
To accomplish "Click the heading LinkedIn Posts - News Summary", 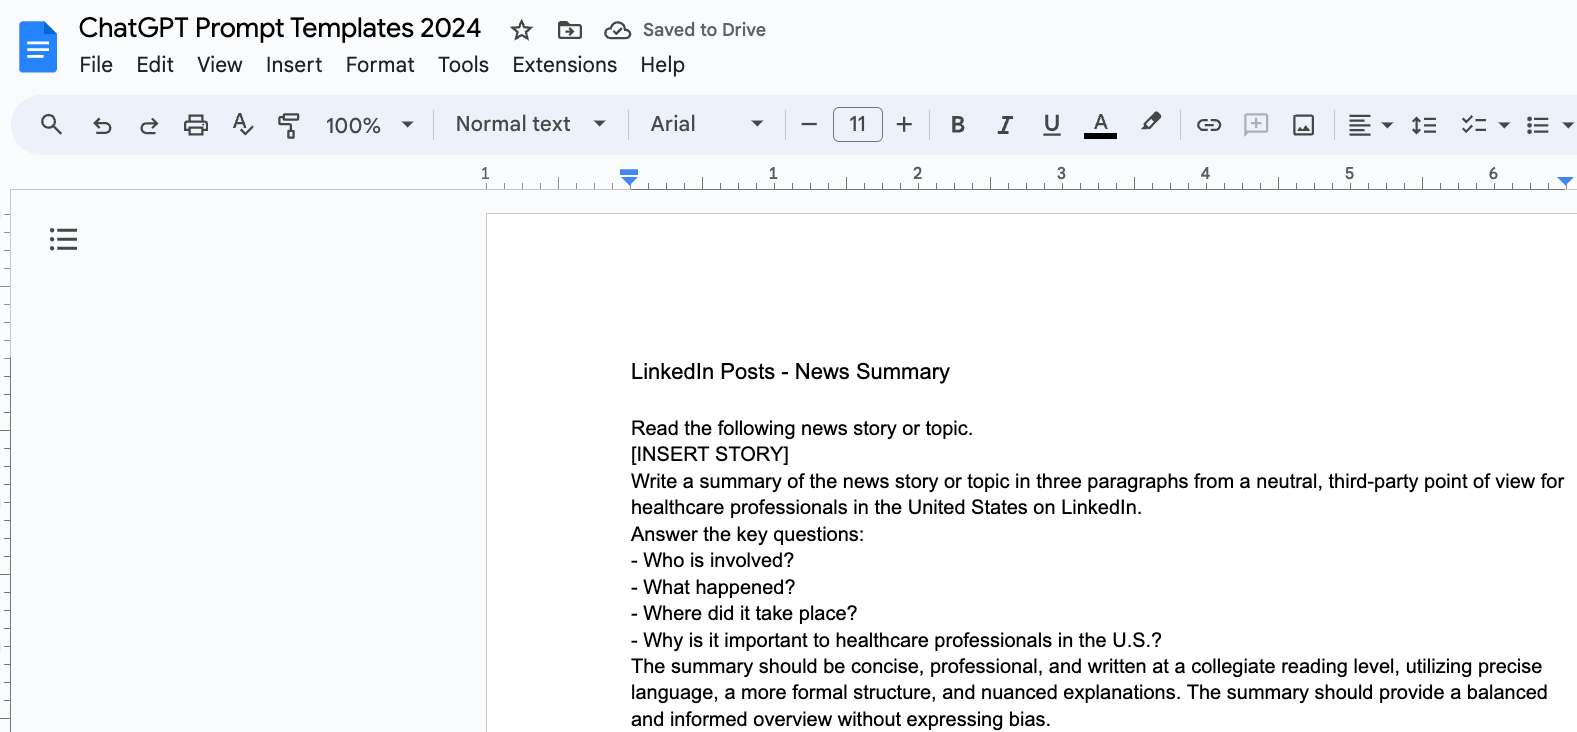I will (x=790, y=372).
